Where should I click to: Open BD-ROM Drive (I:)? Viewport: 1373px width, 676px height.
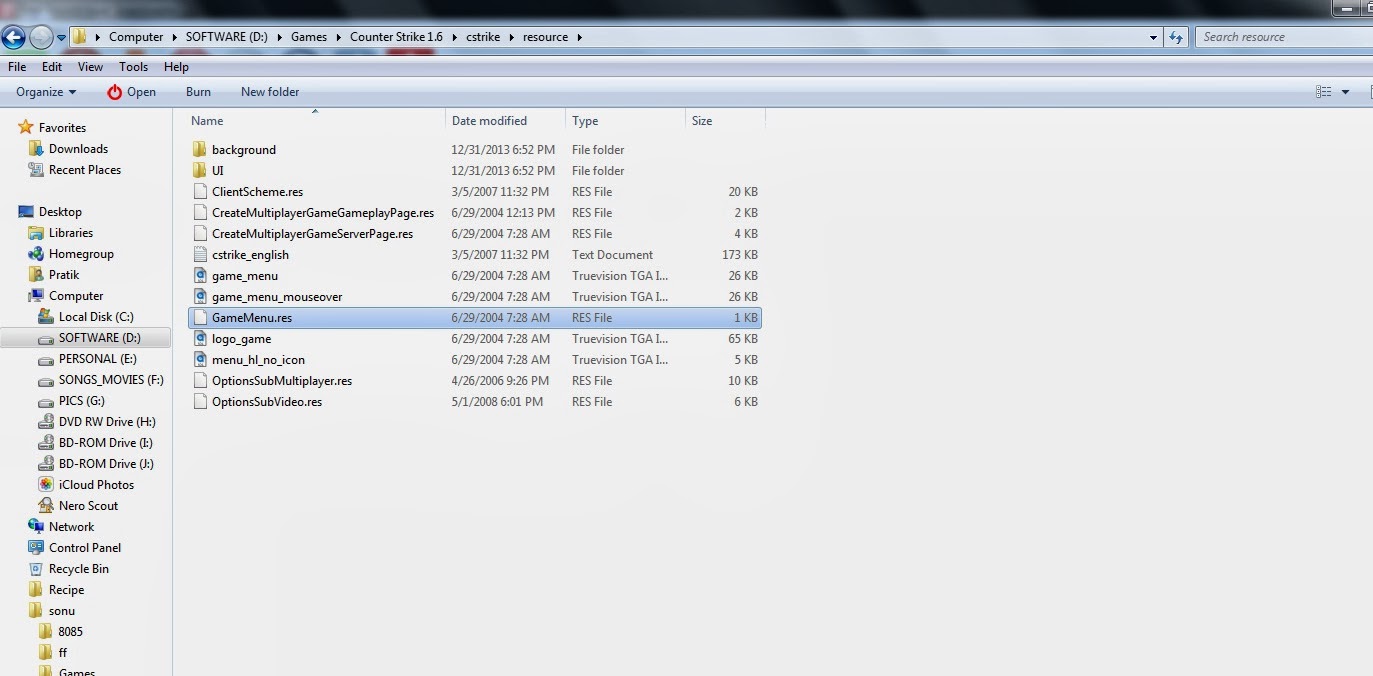tap(105, 443)
